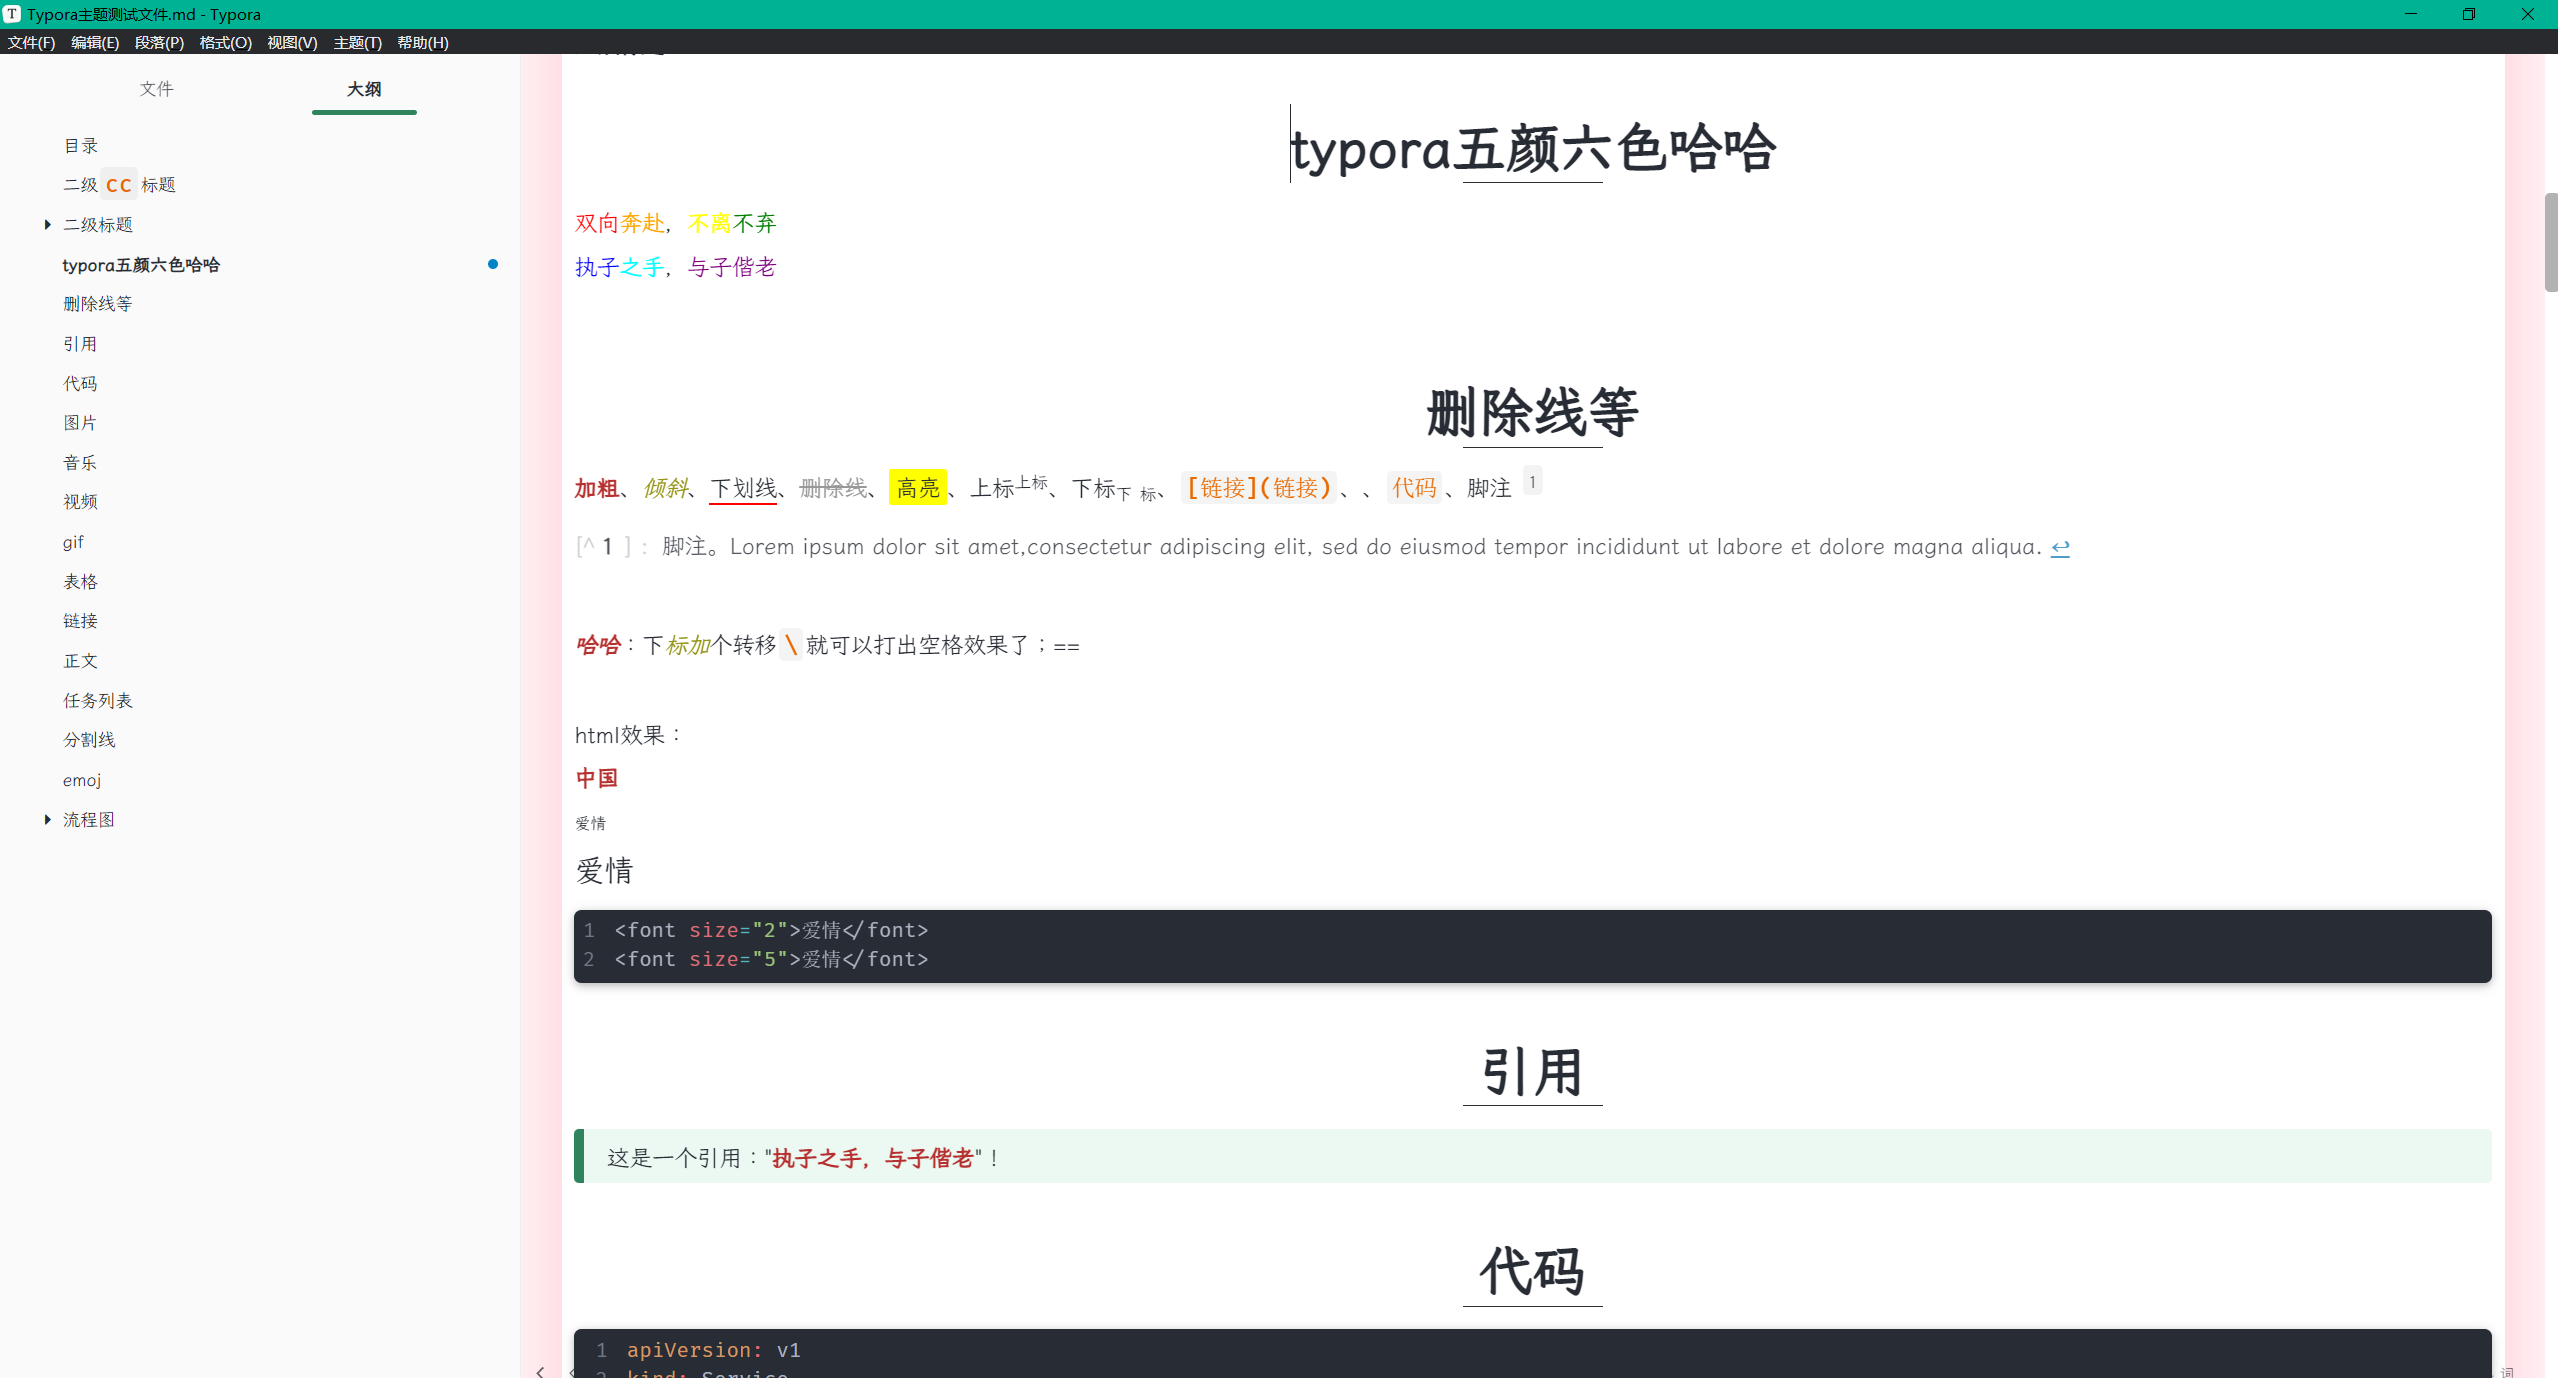Jump to 音乐 in outline
The width and height of the screenshot is (2558, 1378).
point(81,463)
